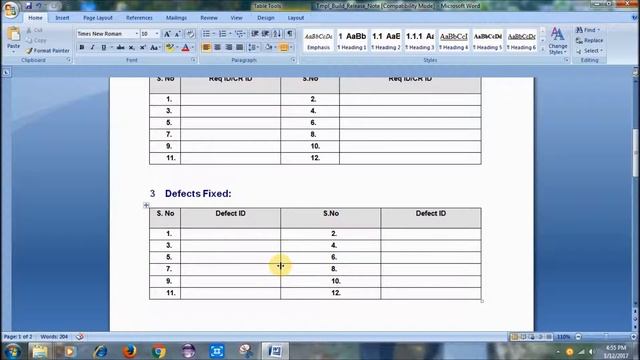Switch to the Review tab

tap(209, 18)
